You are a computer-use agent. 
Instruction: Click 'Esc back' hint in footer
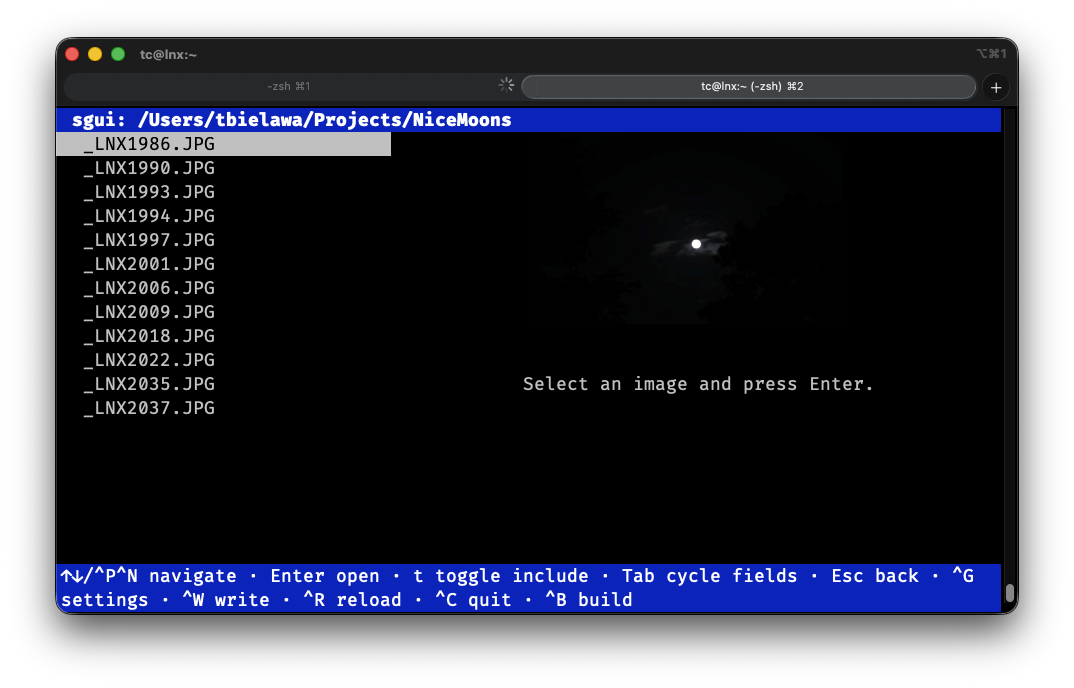(875, 576)
